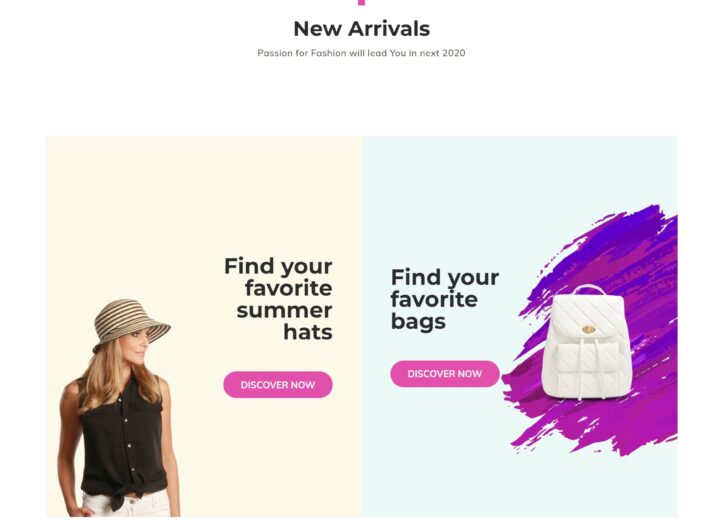Viewport: 720px width, 520px height.
Task: Click Discover Now under favorite bags
Action: pyautogui.click(x=445, y=373)
